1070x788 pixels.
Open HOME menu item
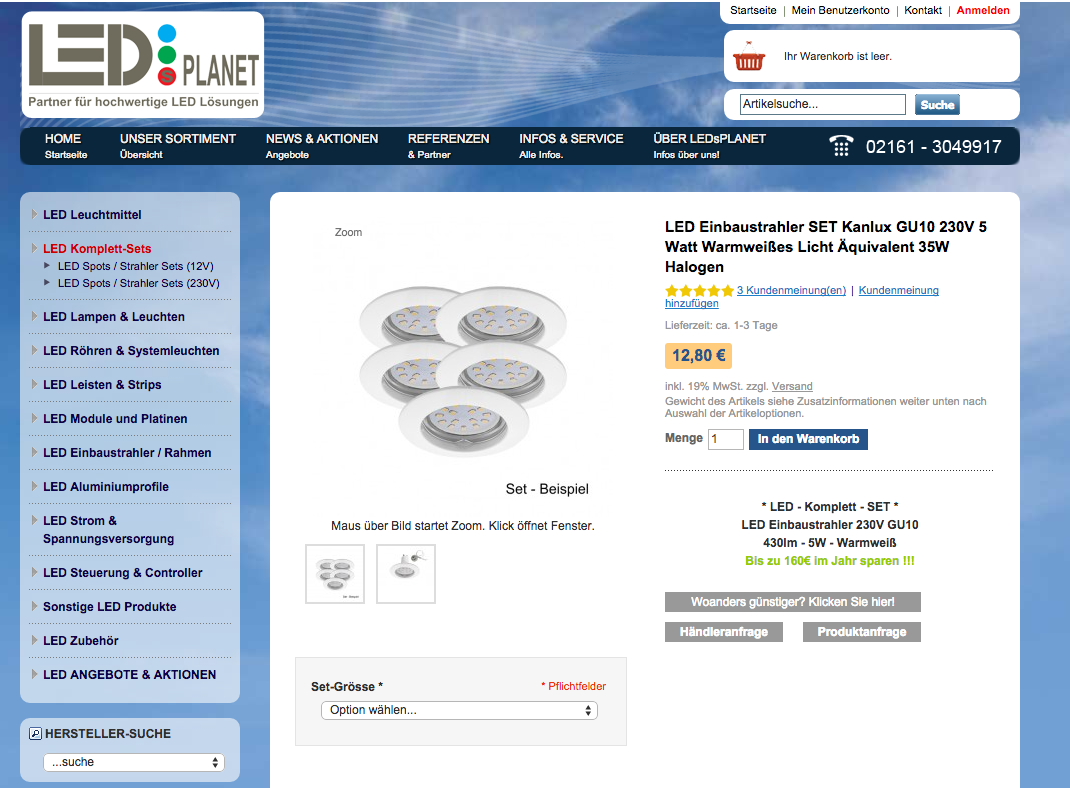pyautogui.click(x=66, y=146)
